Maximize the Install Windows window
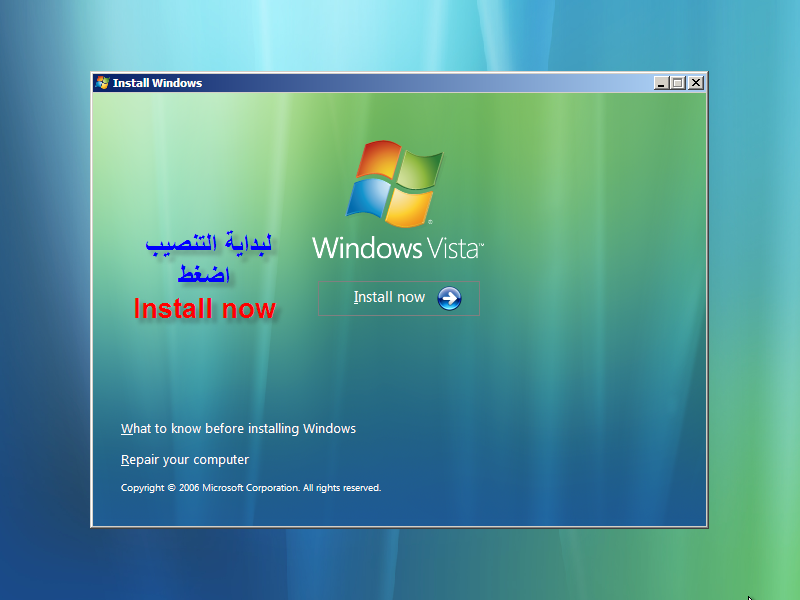 678,83
